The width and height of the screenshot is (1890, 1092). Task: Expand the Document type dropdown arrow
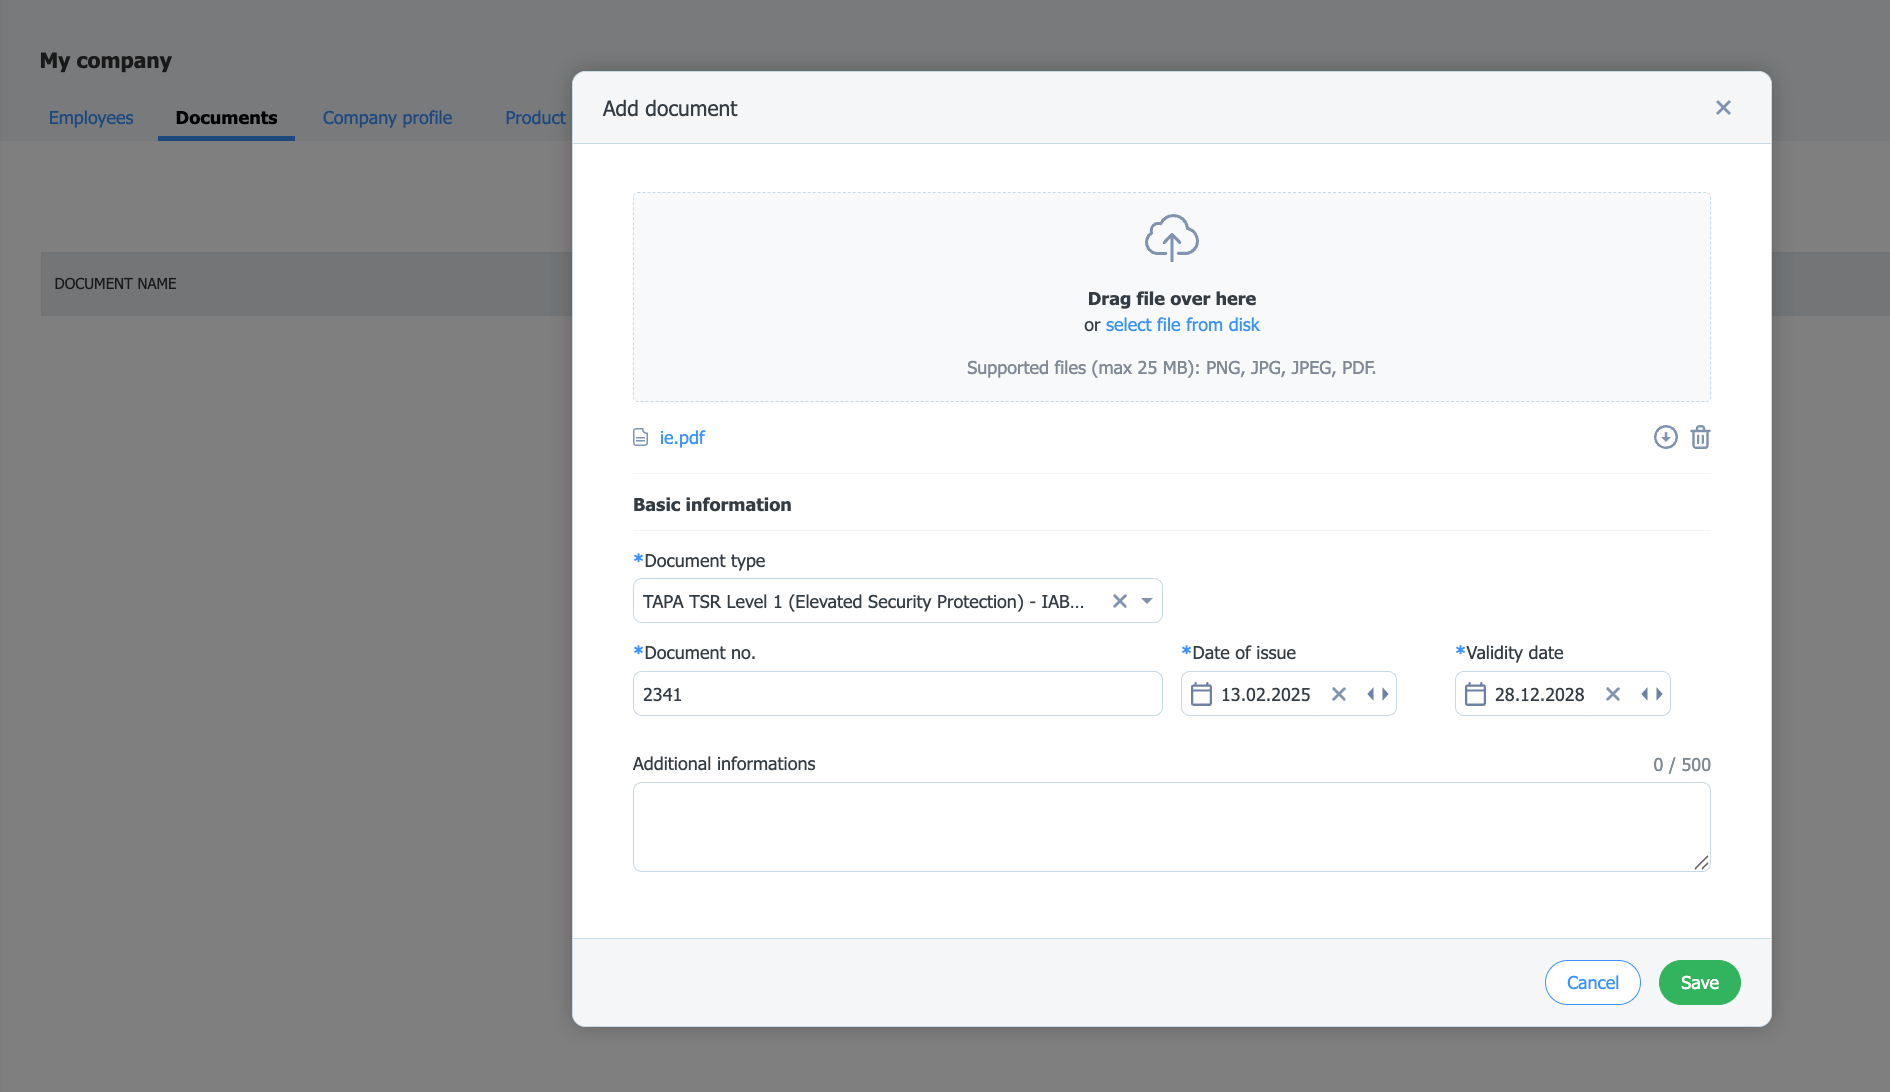tap(1147, 601)
